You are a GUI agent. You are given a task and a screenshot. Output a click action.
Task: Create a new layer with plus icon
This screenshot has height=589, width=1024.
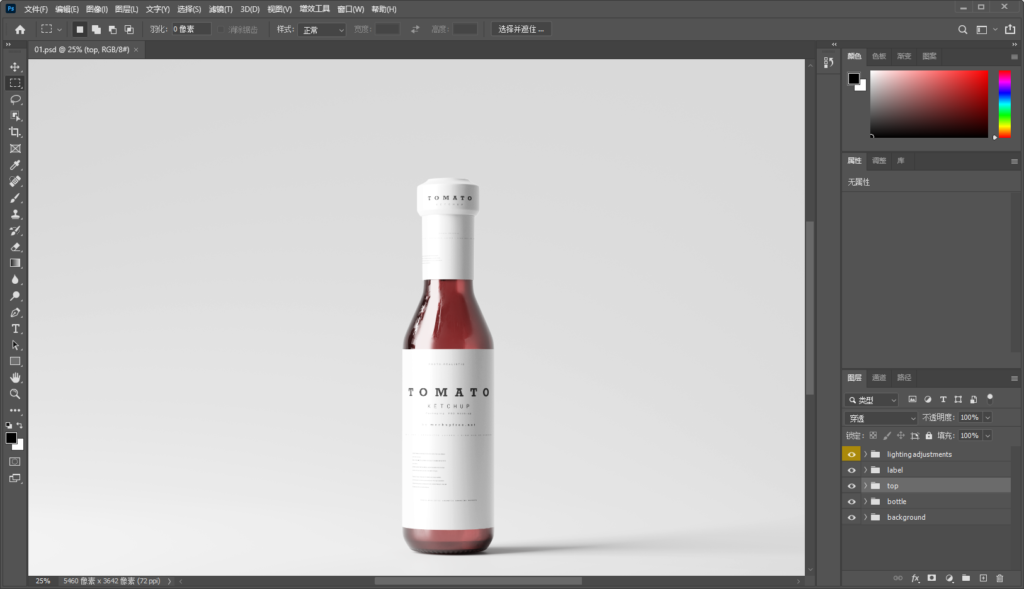pyautogui.click(x=983, y=578)
